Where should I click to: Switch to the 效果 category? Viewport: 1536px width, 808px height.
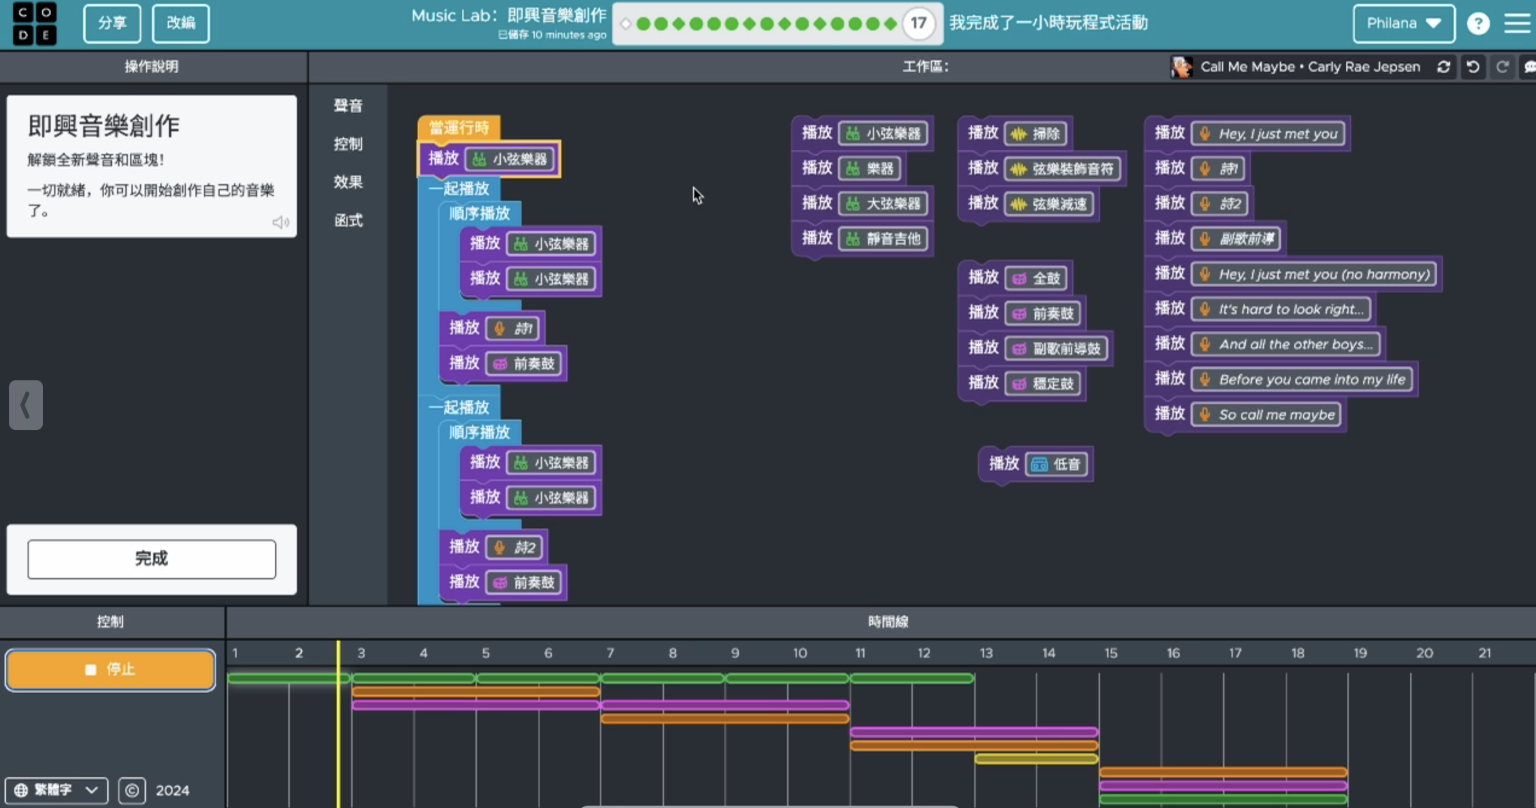(x=348, y=182)
